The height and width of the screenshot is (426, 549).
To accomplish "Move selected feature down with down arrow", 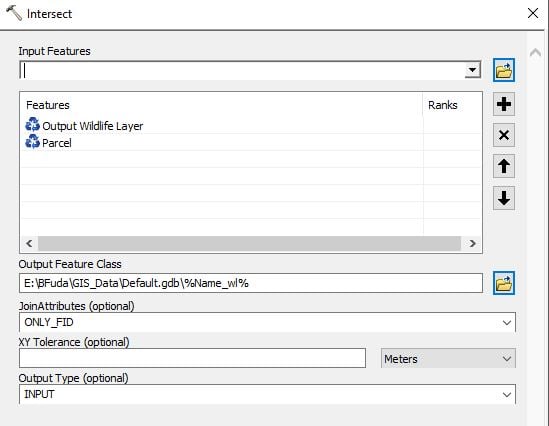I will tap(503, 198).
